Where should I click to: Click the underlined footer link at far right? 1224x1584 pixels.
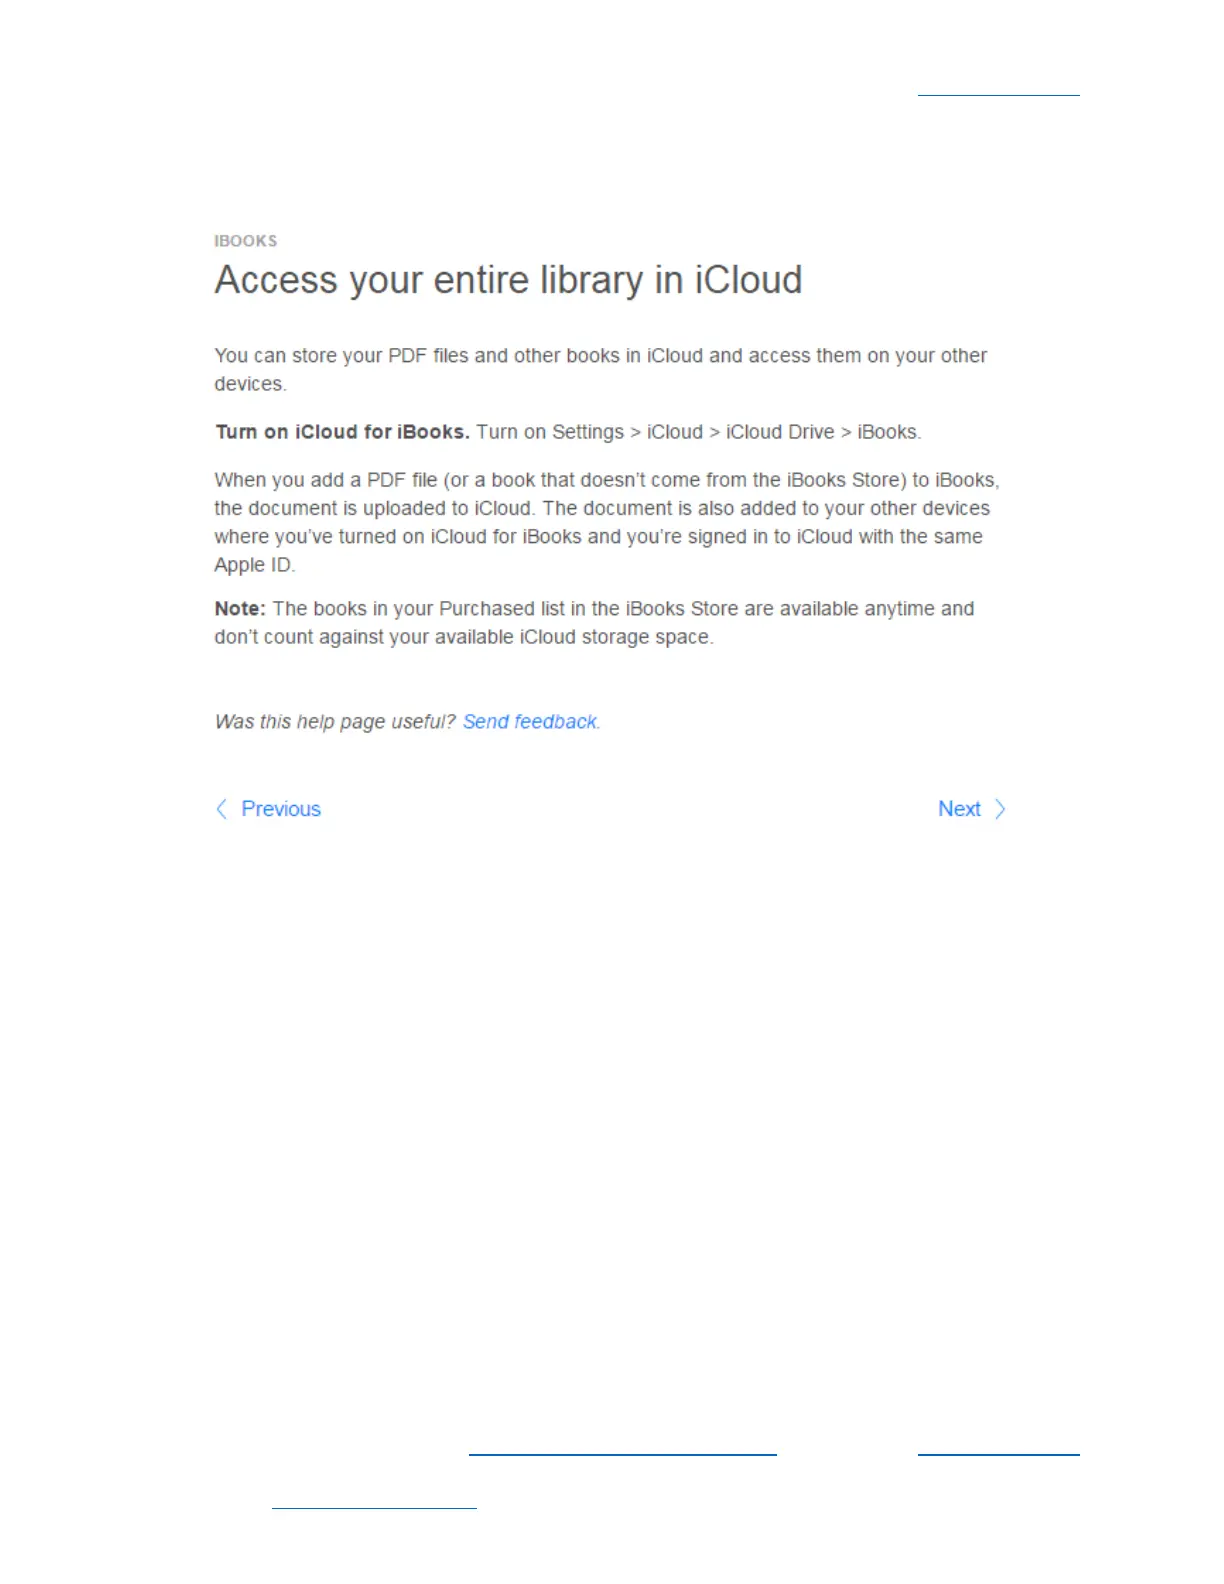(998, 1454)
